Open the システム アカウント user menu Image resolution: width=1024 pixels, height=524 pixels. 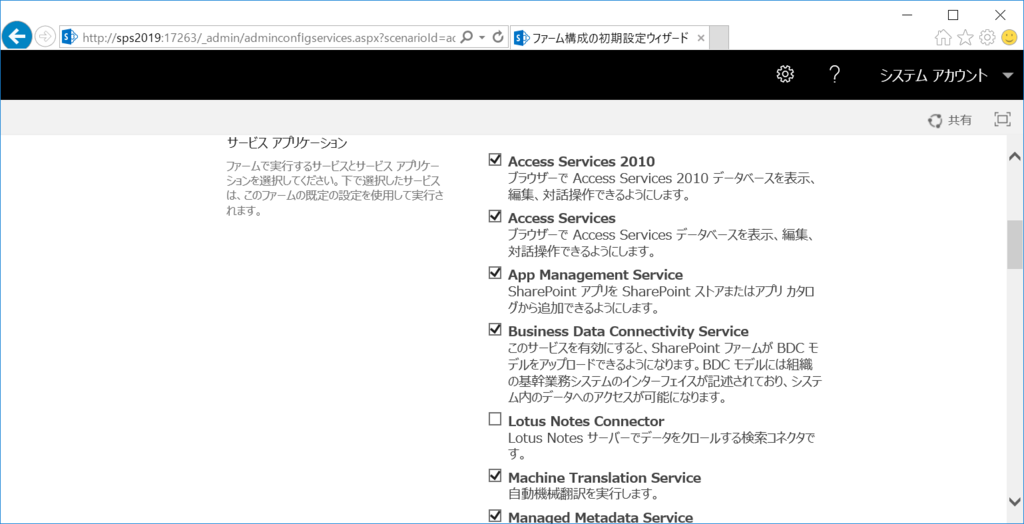(x=946, y=76)
